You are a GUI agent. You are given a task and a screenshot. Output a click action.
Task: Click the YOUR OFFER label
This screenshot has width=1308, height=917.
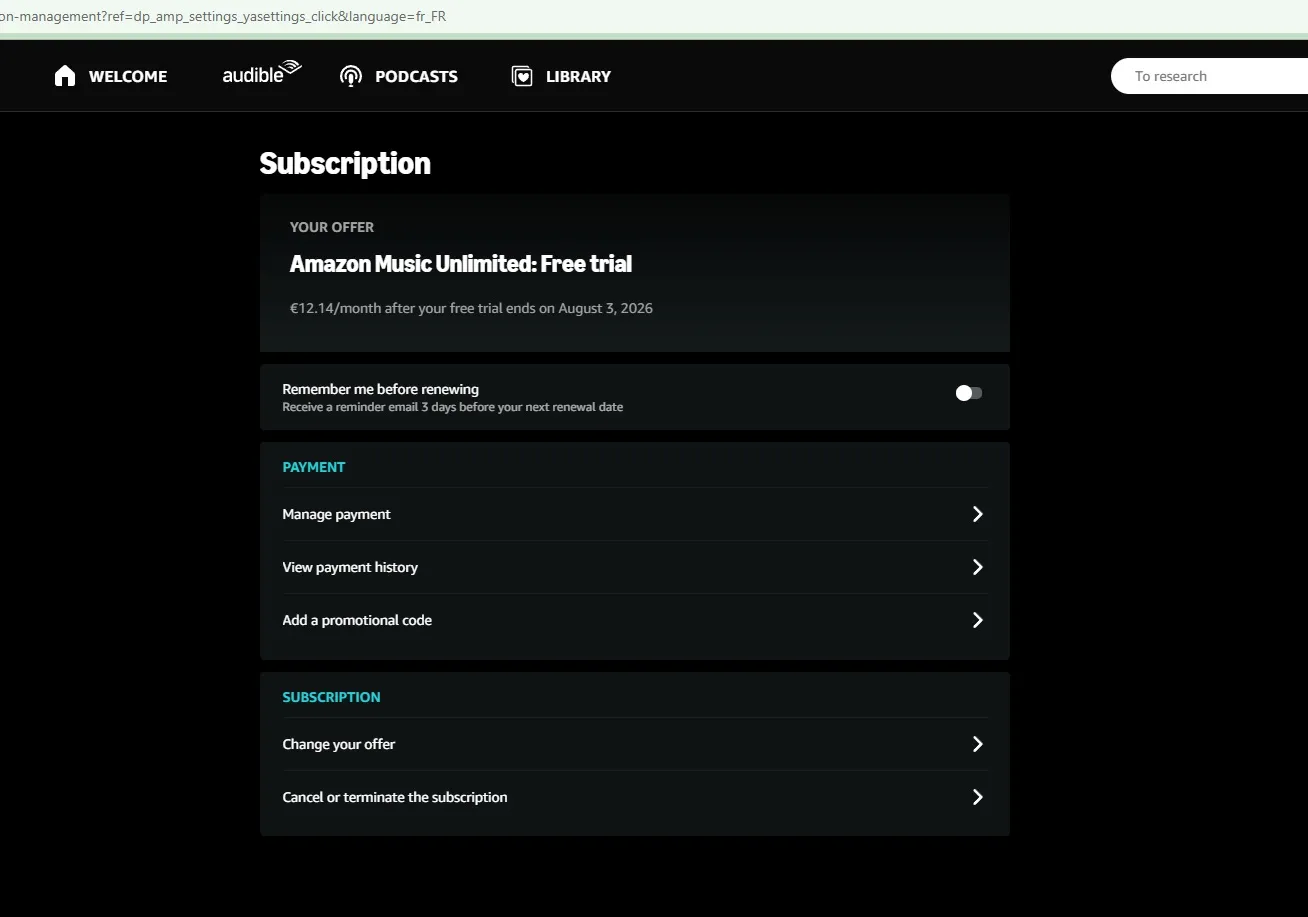point(332,227)
